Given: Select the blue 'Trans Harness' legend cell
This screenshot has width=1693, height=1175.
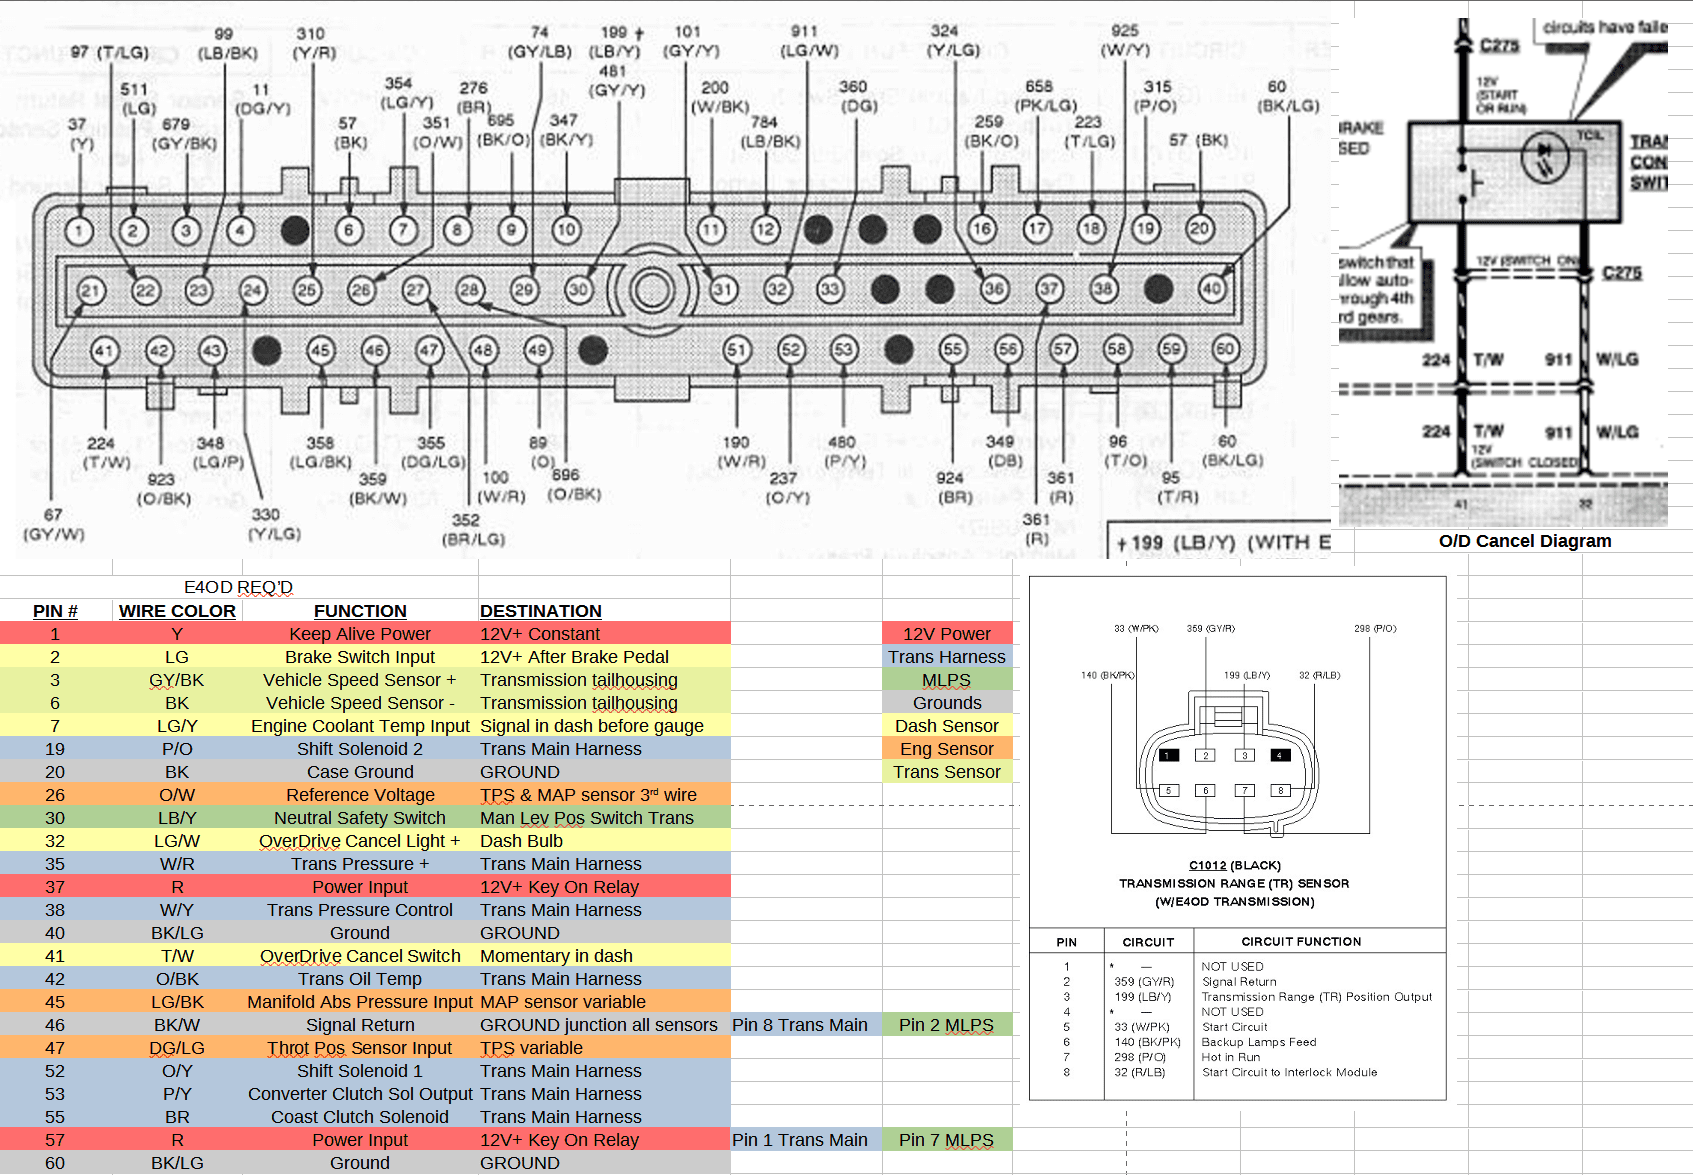Looking at the screenshot, I should 947,657.
